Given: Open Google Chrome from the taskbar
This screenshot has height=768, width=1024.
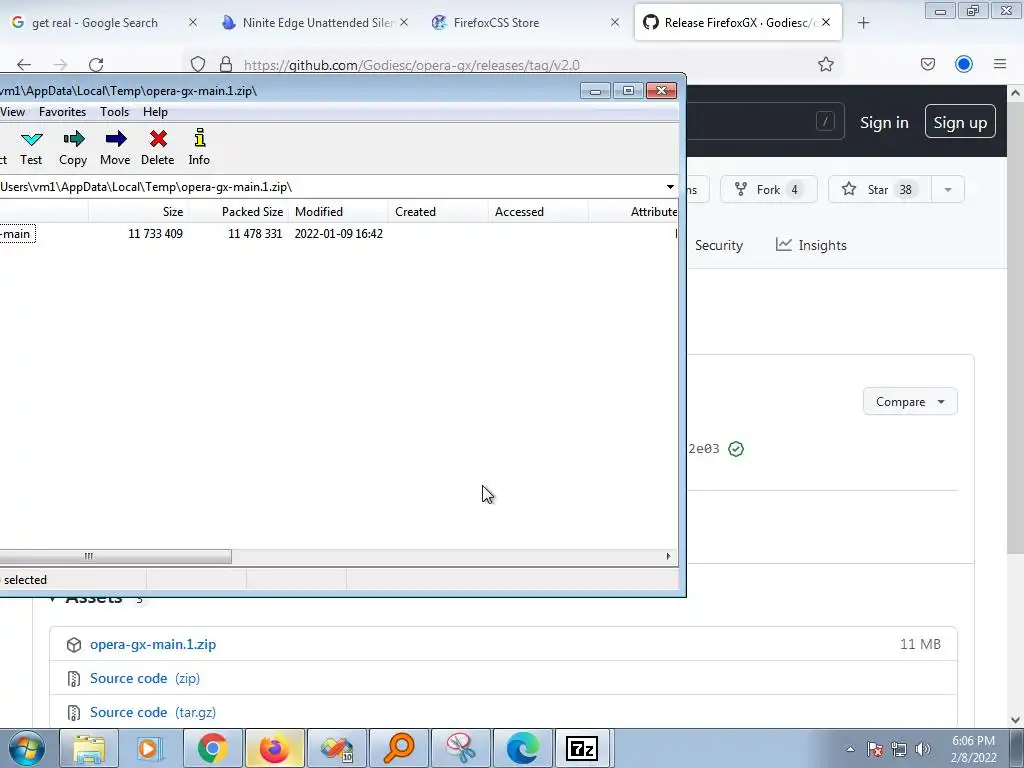Looking at the screenshot, I should 213,748.
